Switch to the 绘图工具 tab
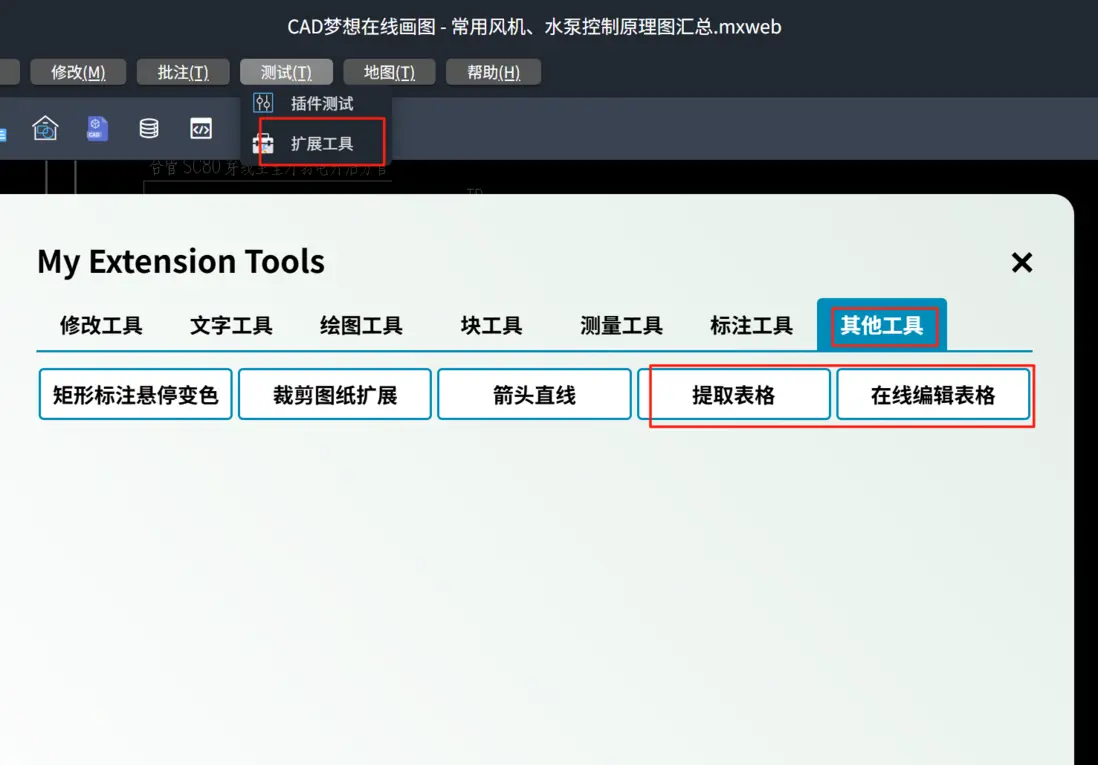Viewport: 1098px width, 765px height. (361, 325)
